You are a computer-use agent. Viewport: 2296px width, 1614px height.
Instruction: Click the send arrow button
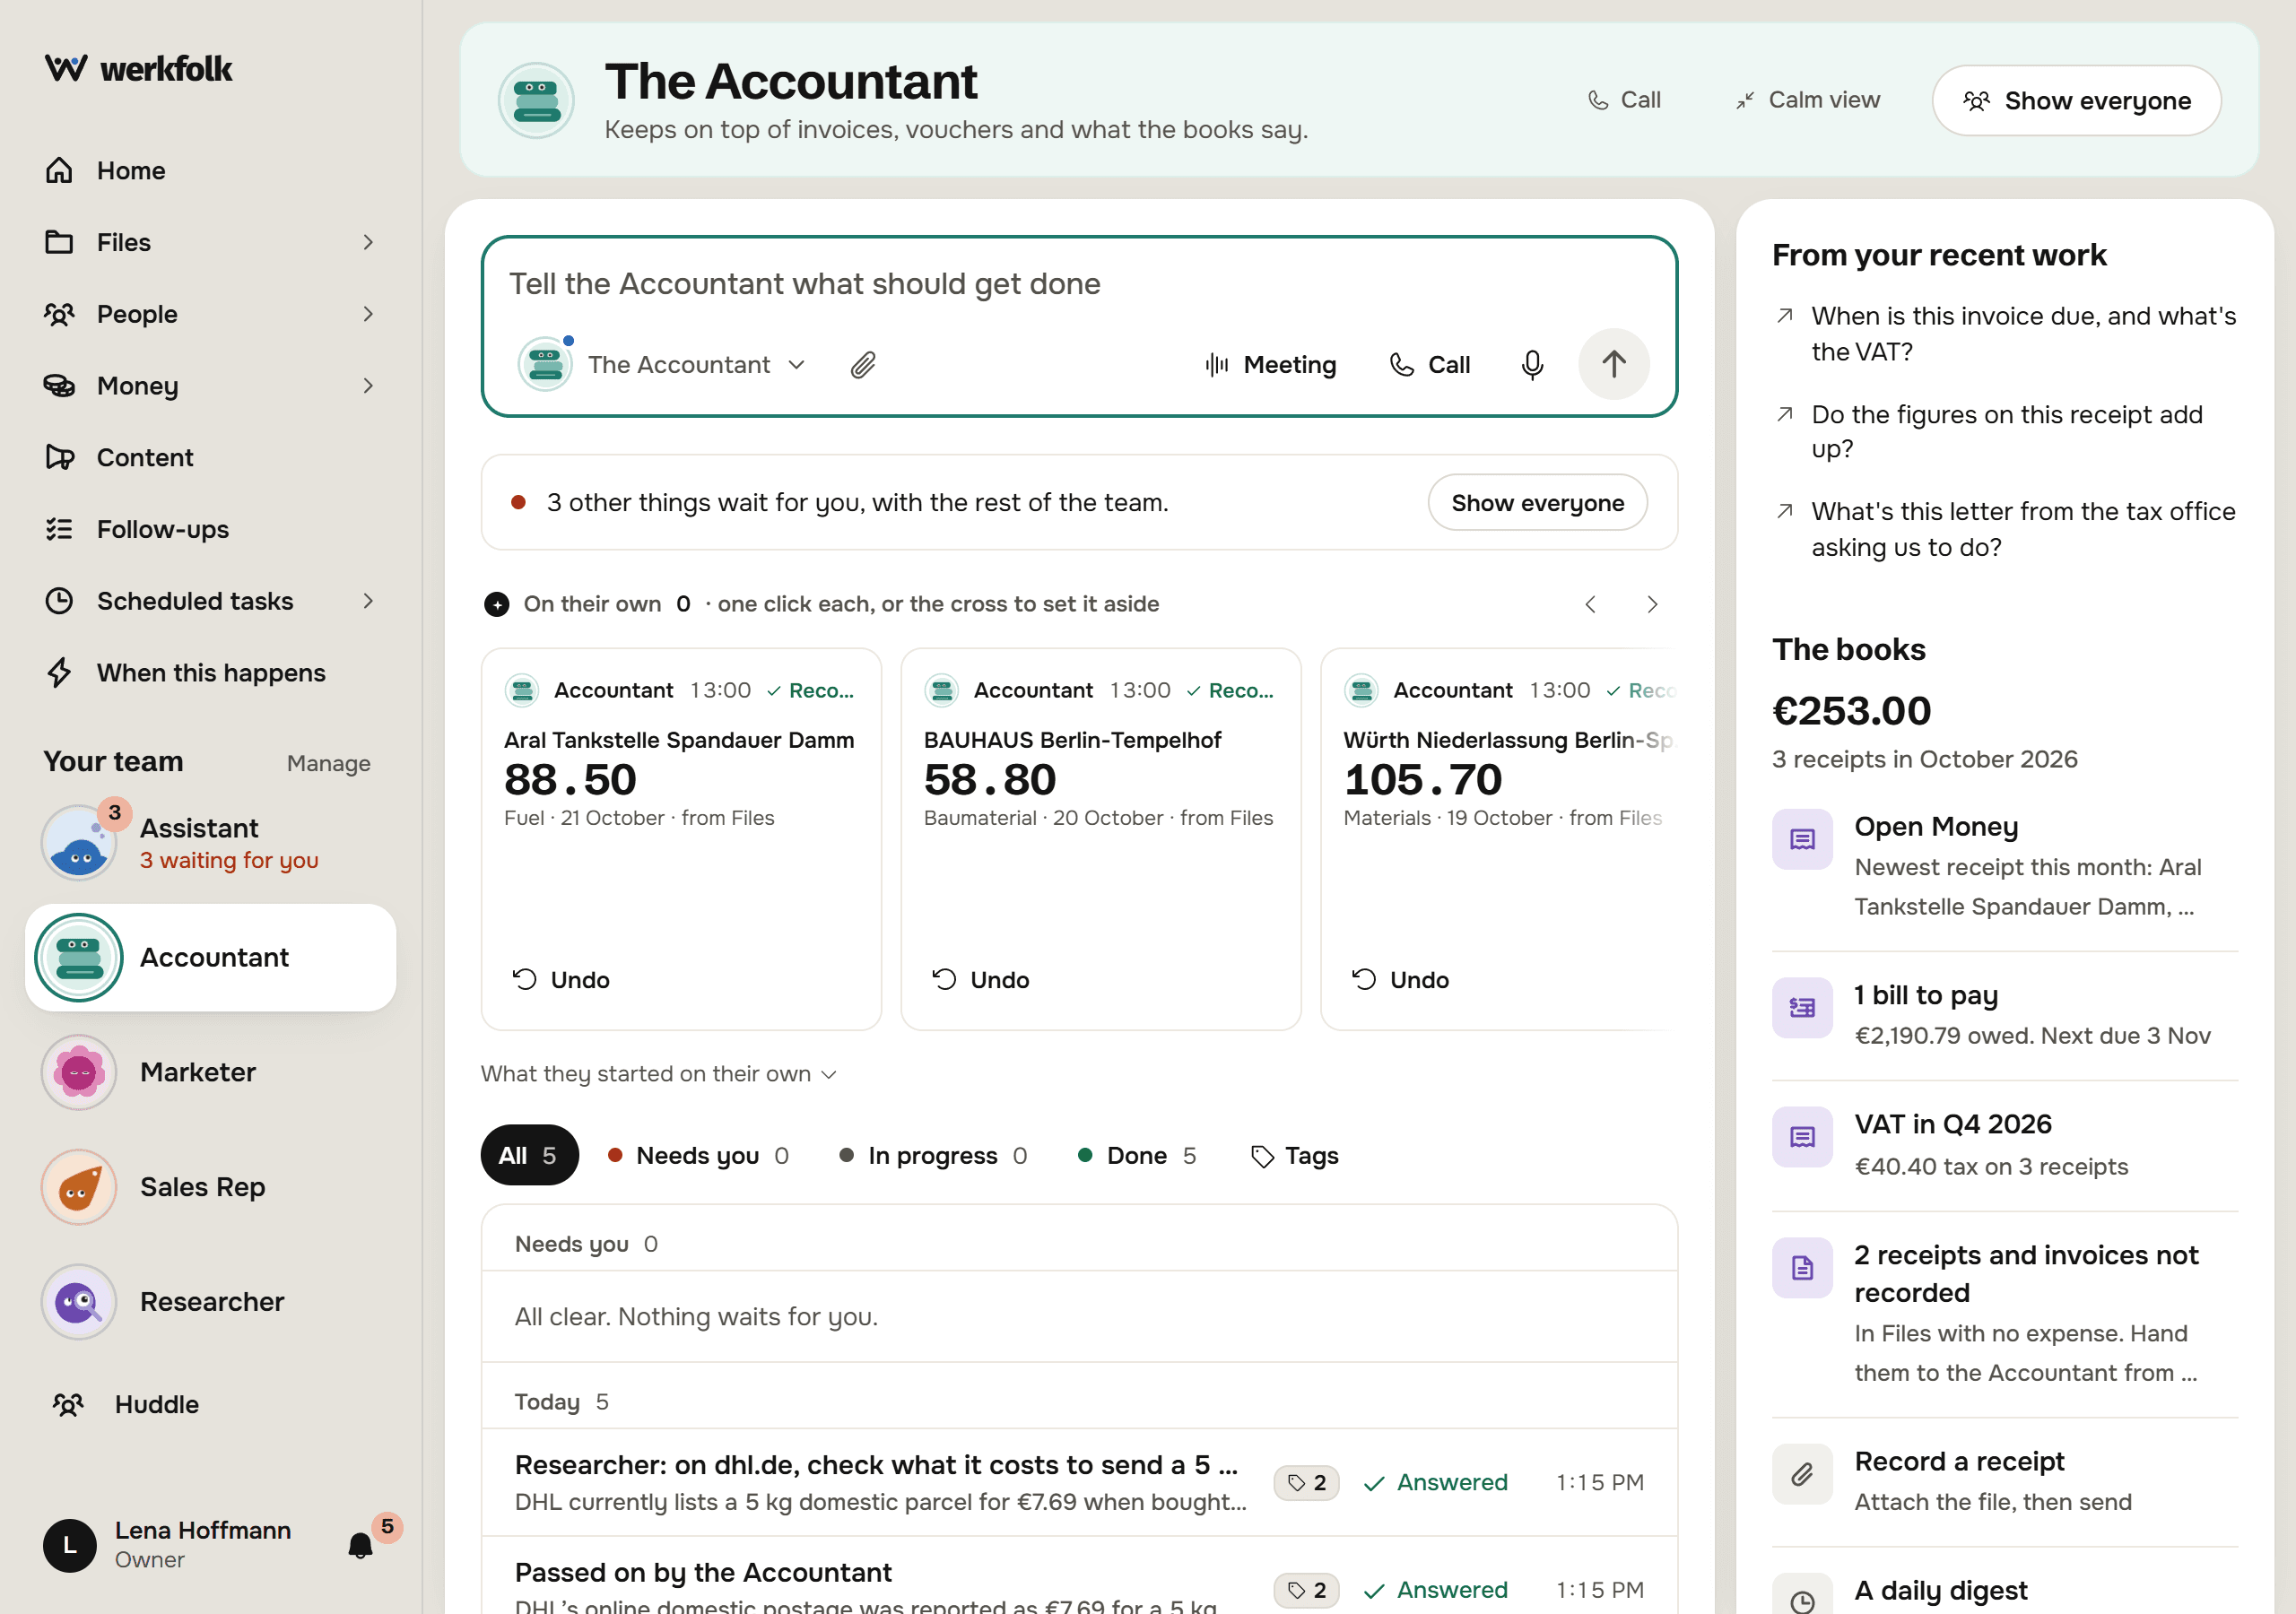(1613, 364)
